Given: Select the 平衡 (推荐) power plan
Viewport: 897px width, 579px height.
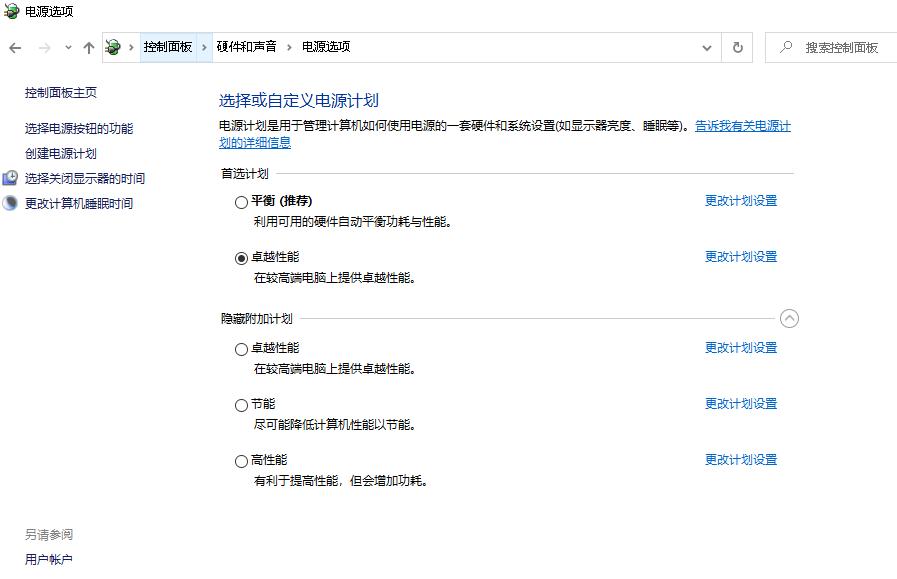Looking at the screenshot, I should coord(241,202).
